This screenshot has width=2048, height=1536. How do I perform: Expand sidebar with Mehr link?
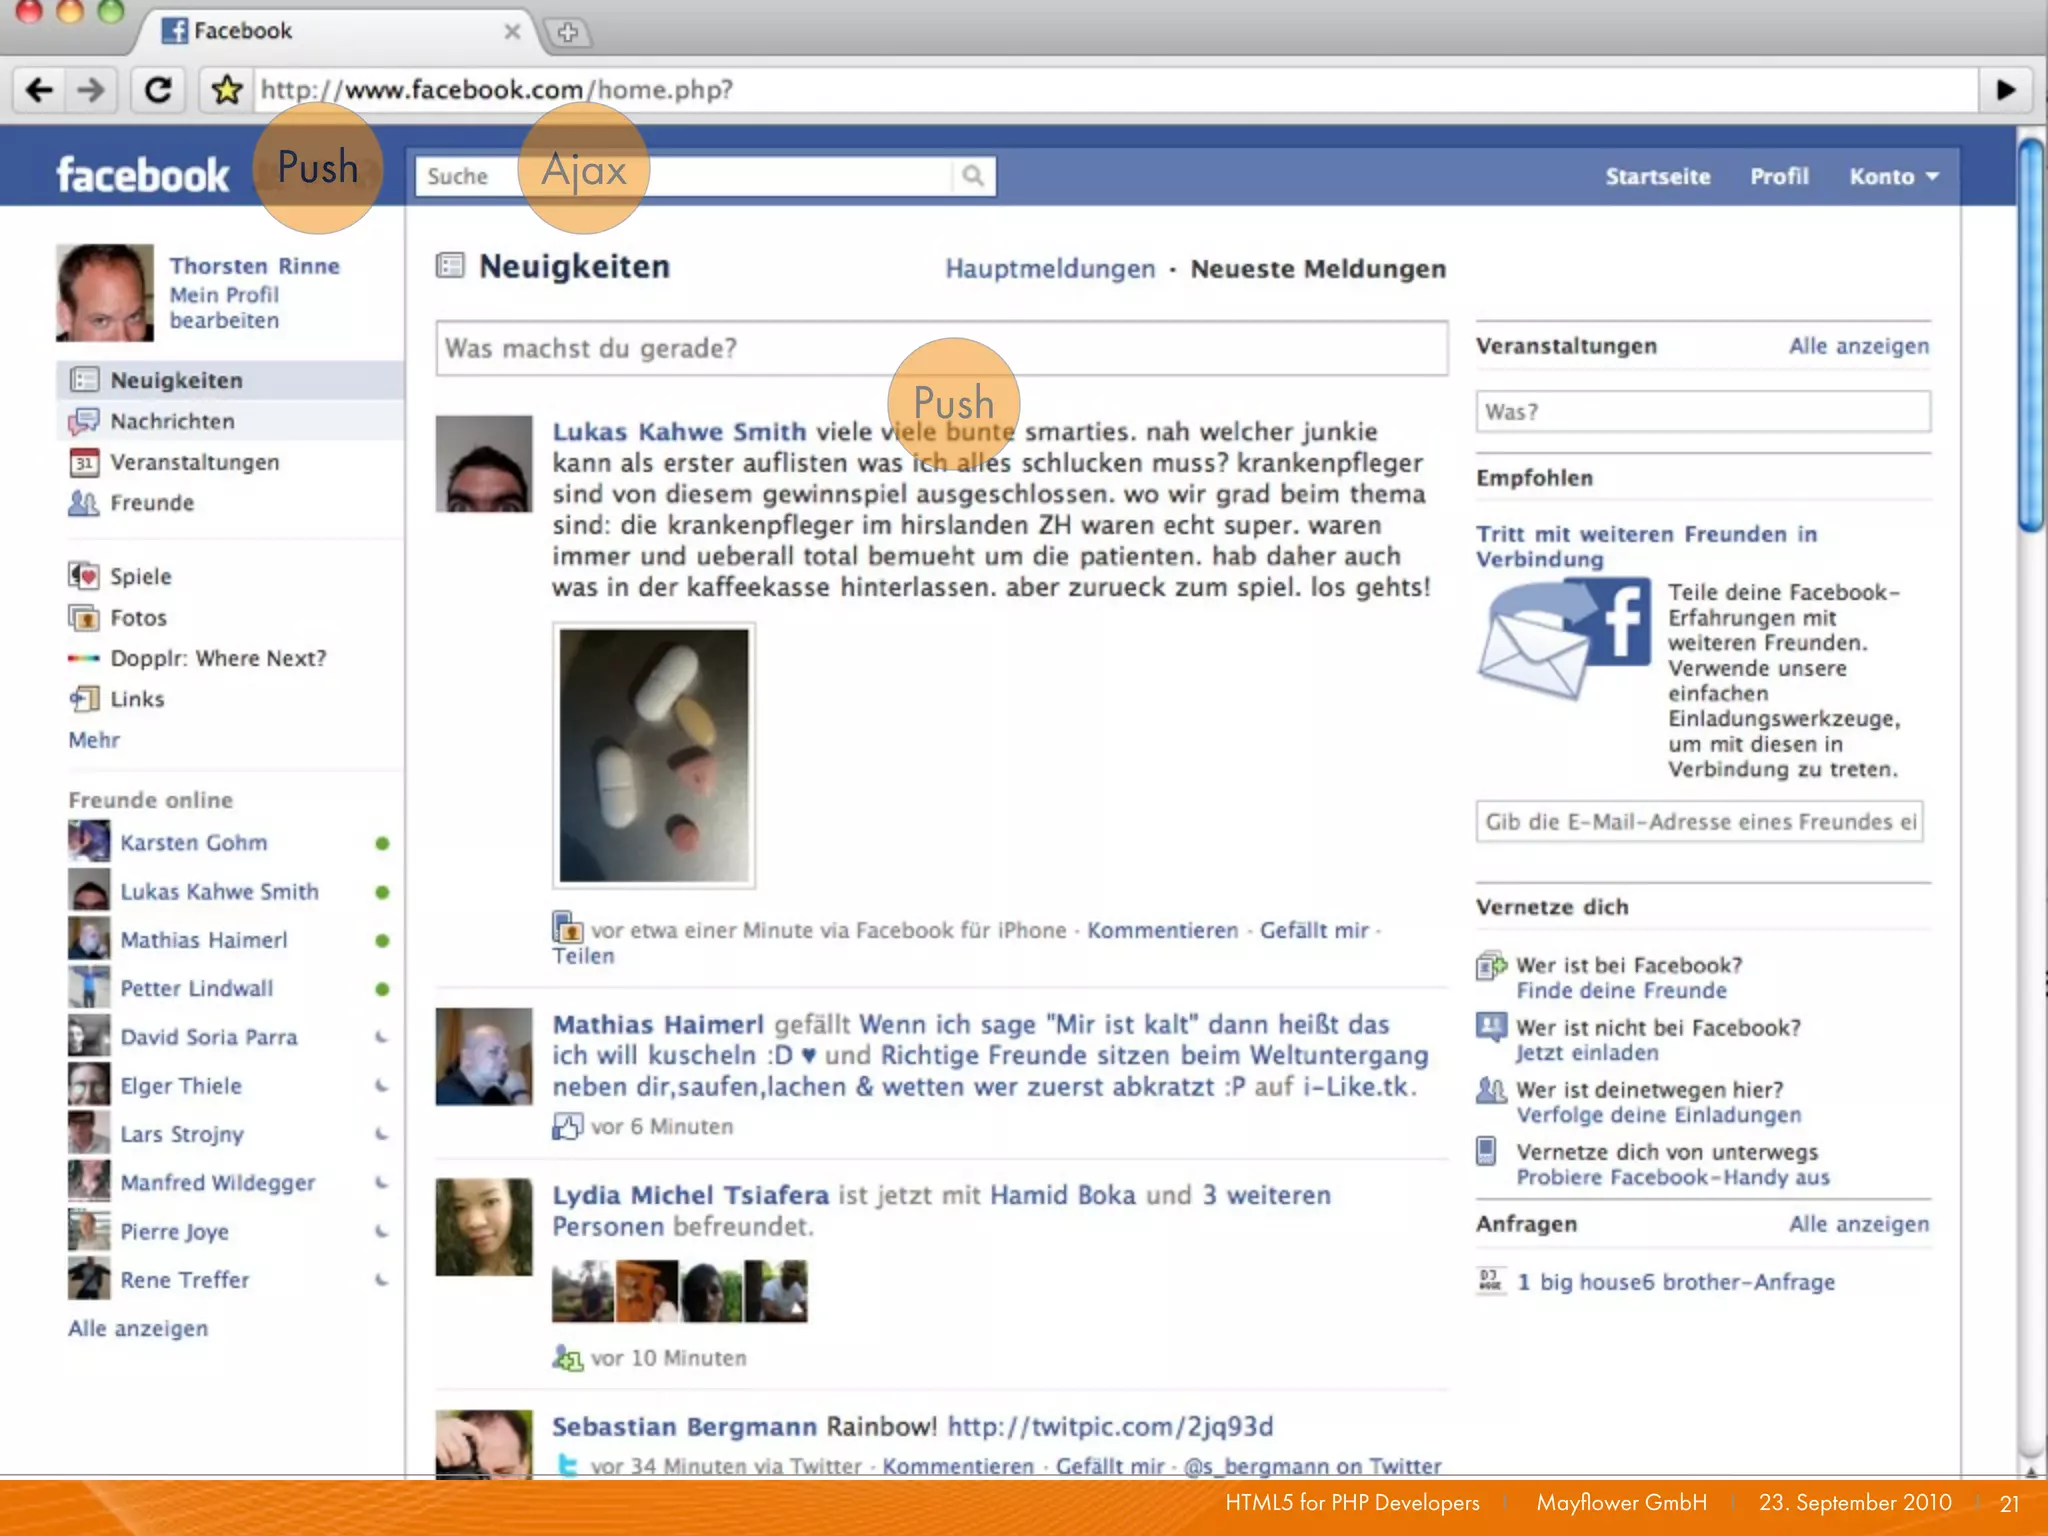pos(94,739)
